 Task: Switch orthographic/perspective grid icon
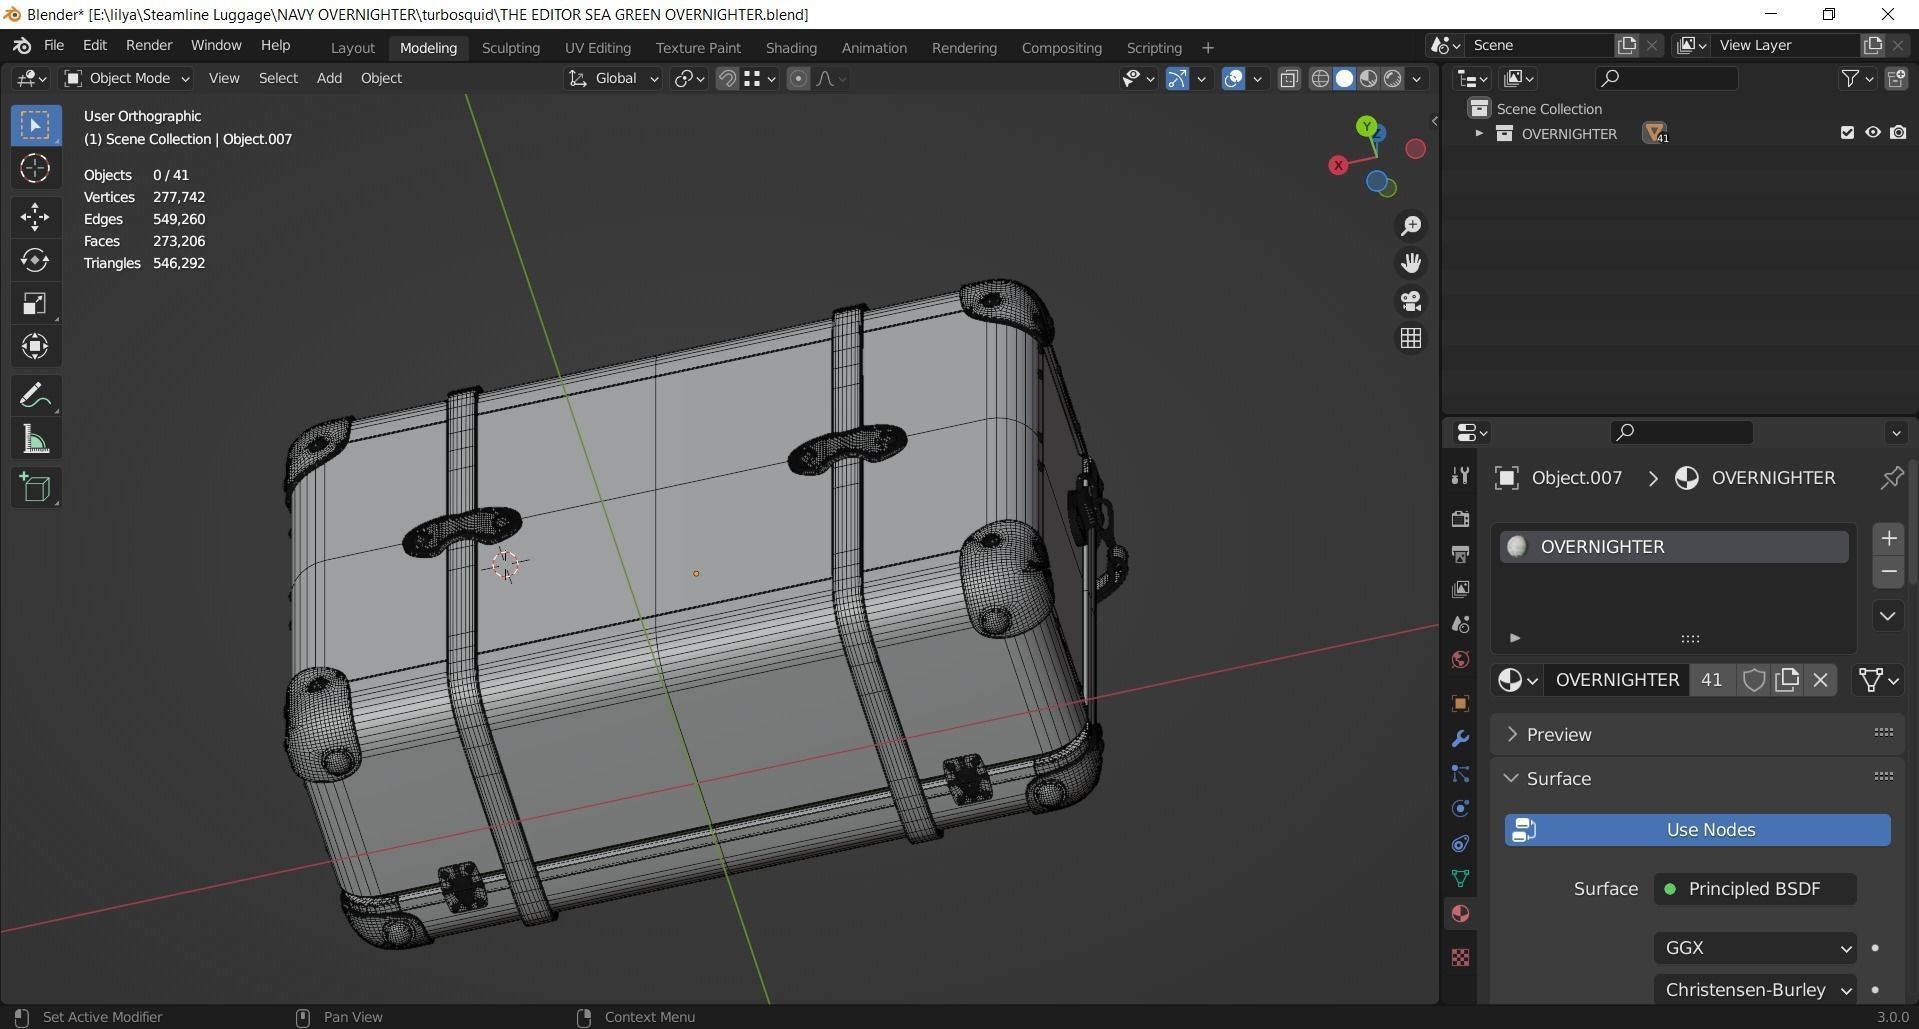coord(1410,339)
